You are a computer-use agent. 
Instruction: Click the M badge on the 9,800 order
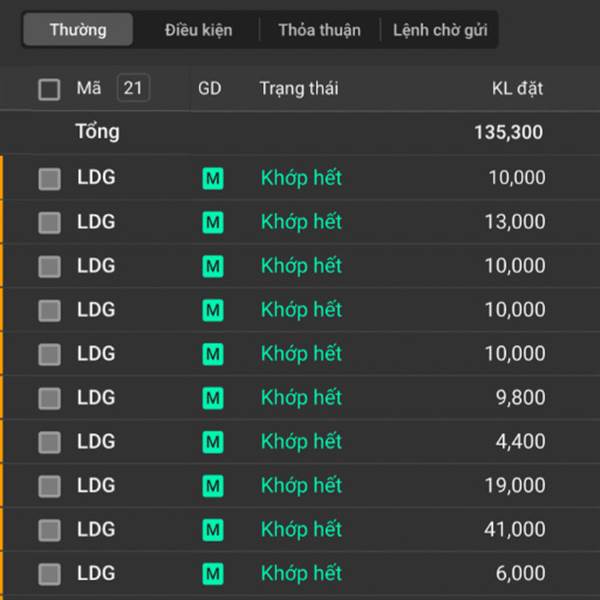[x=212, y=398]
